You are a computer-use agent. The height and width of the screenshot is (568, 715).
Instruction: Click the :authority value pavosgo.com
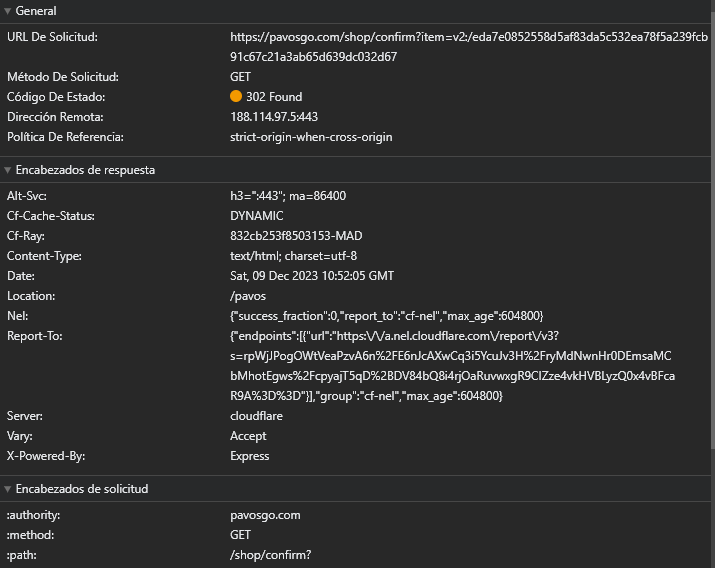click(x=265, y=516)
